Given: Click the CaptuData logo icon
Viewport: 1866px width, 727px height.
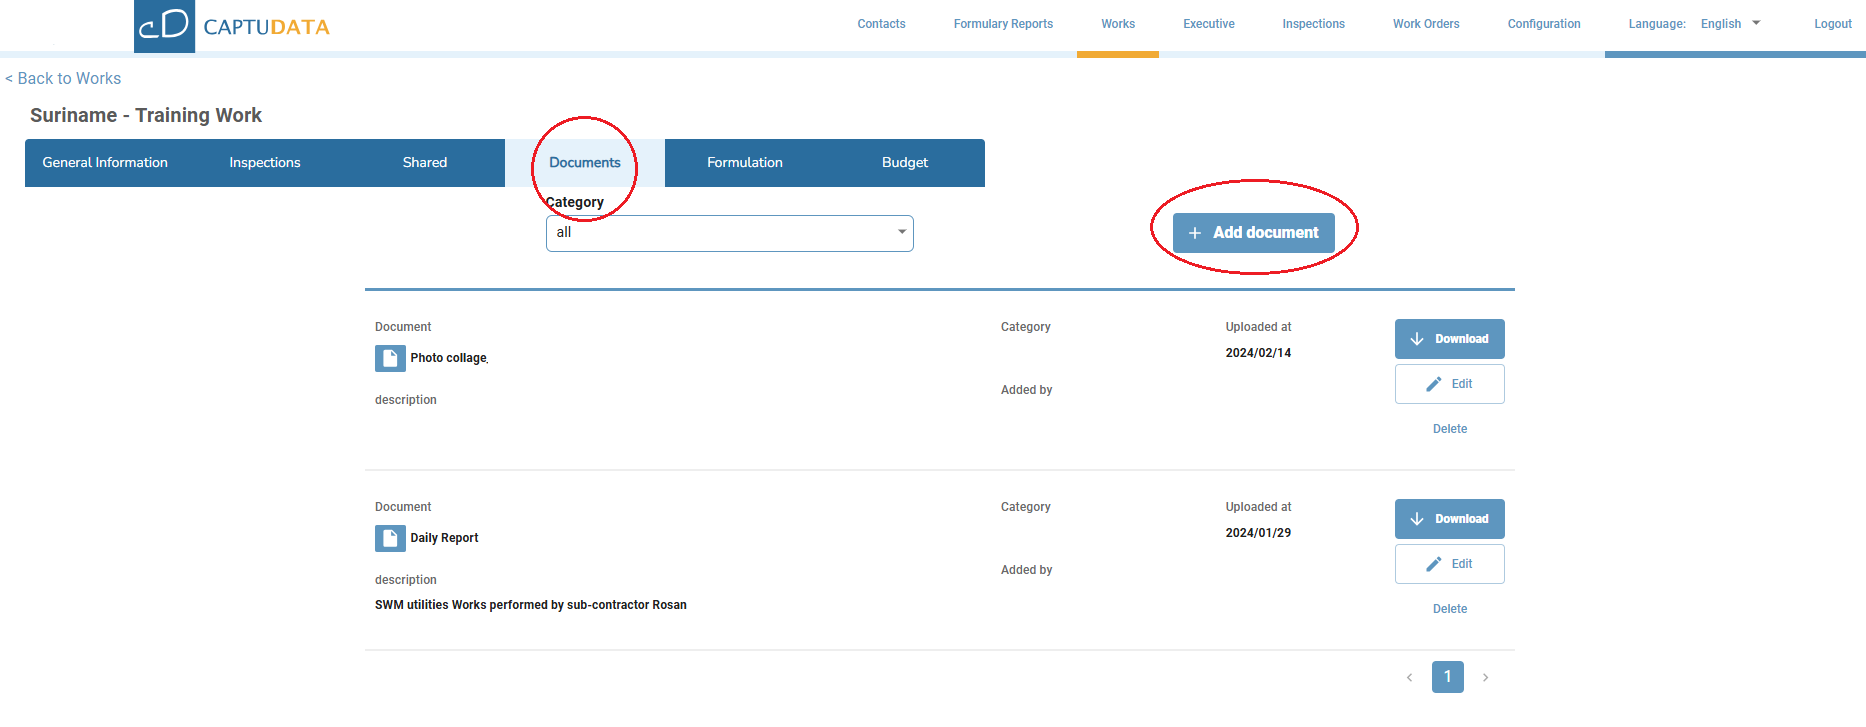Looking at the screenshot, I should tap(164, 26).
